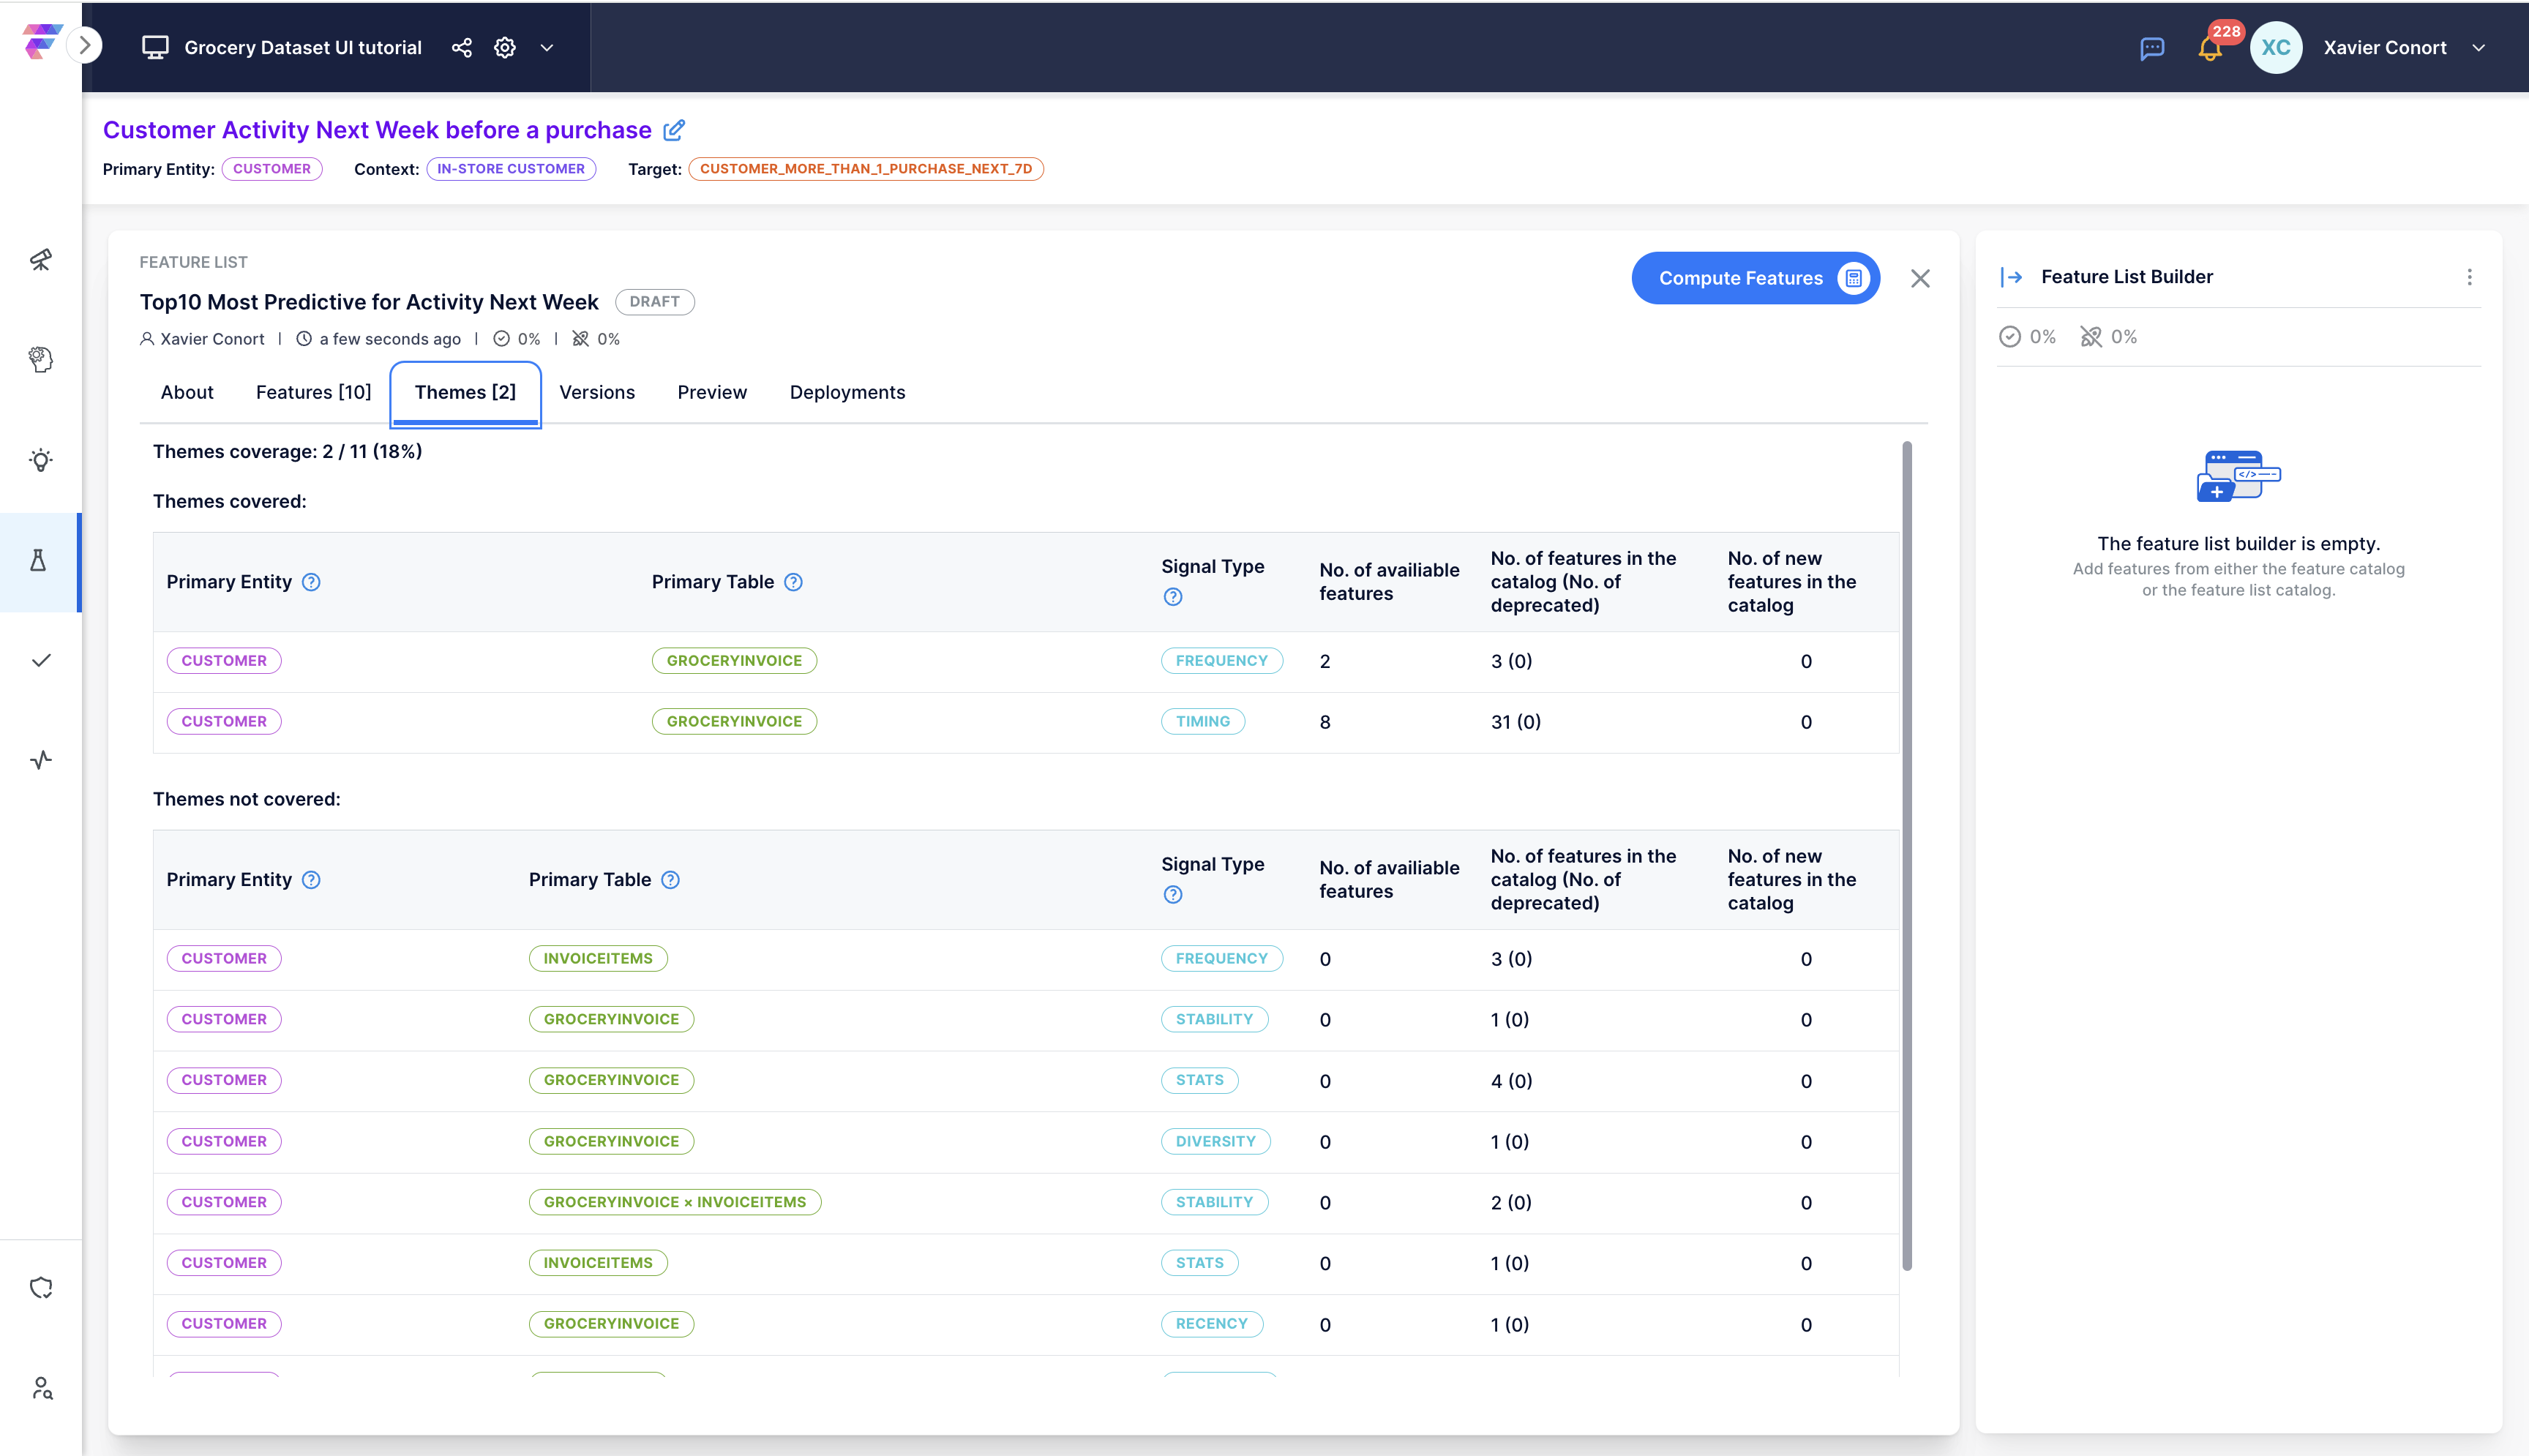Click the share icon in the top bar
The image size is (2529, 1456).
pos(461,47)
